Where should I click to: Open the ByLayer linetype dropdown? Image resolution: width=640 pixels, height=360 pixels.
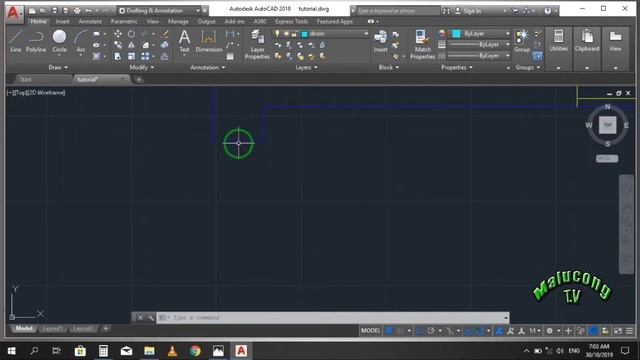479,56
